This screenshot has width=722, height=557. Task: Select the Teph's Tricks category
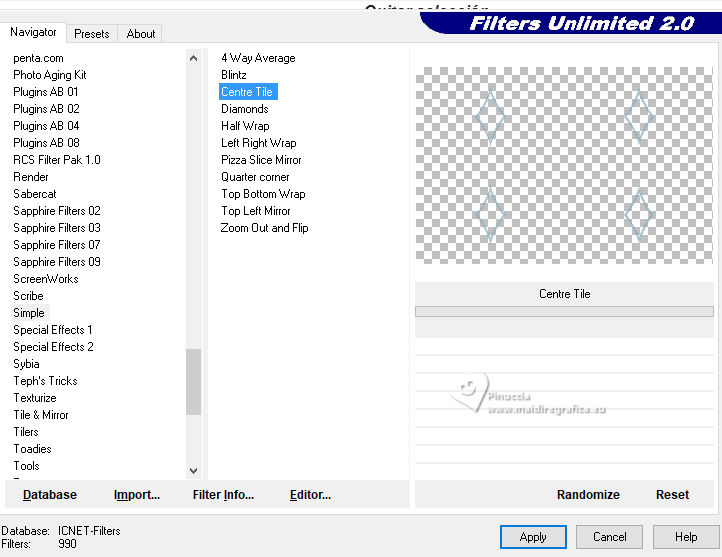45,381
